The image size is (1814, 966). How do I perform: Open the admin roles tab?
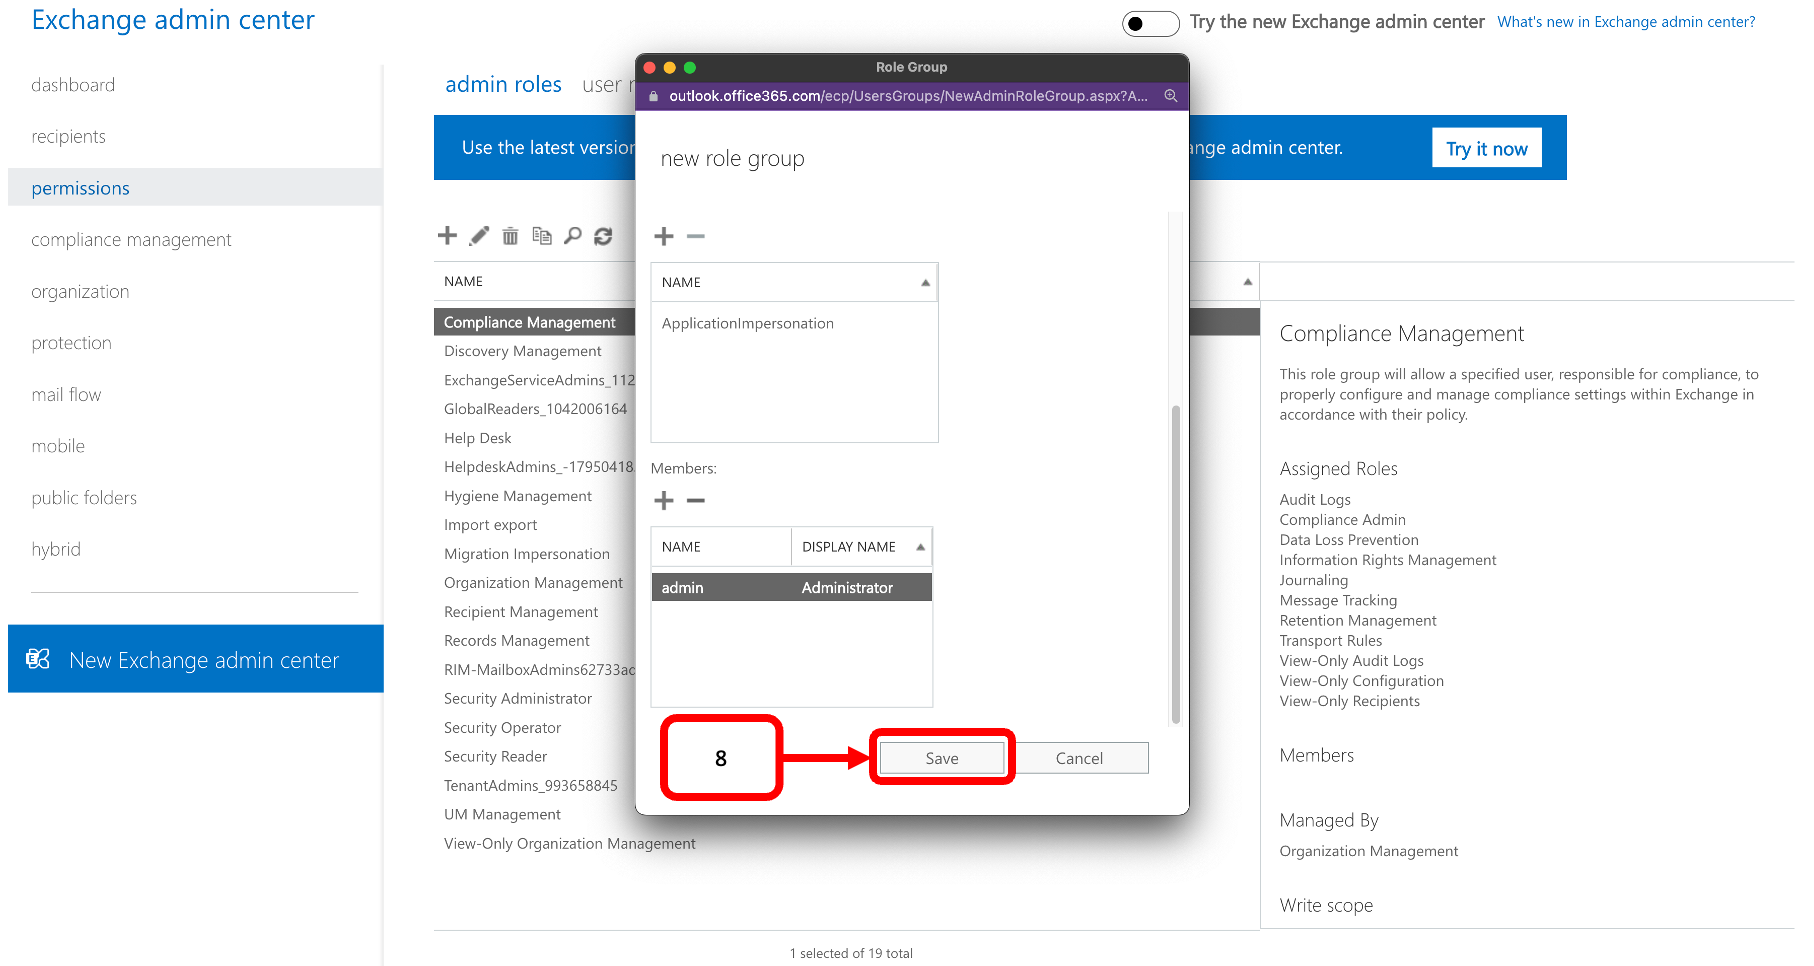click(503, 85)
